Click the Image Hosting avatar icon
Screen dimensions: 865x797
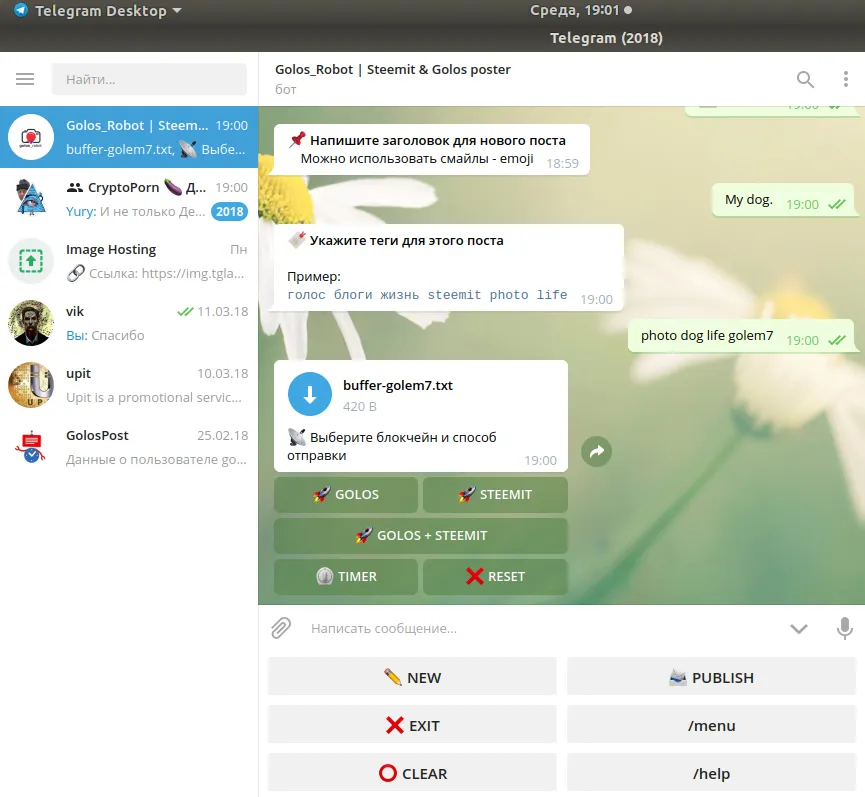click(x=31, y=261)
